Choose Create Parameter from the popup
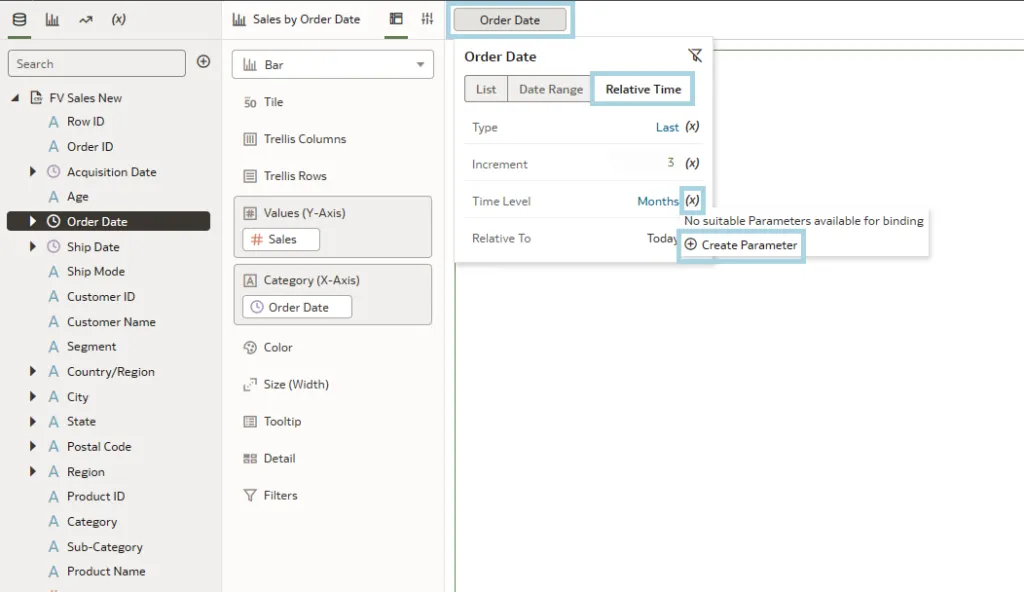The width and height of the screenshot is (1024, 592). click(x=741, y=245)
